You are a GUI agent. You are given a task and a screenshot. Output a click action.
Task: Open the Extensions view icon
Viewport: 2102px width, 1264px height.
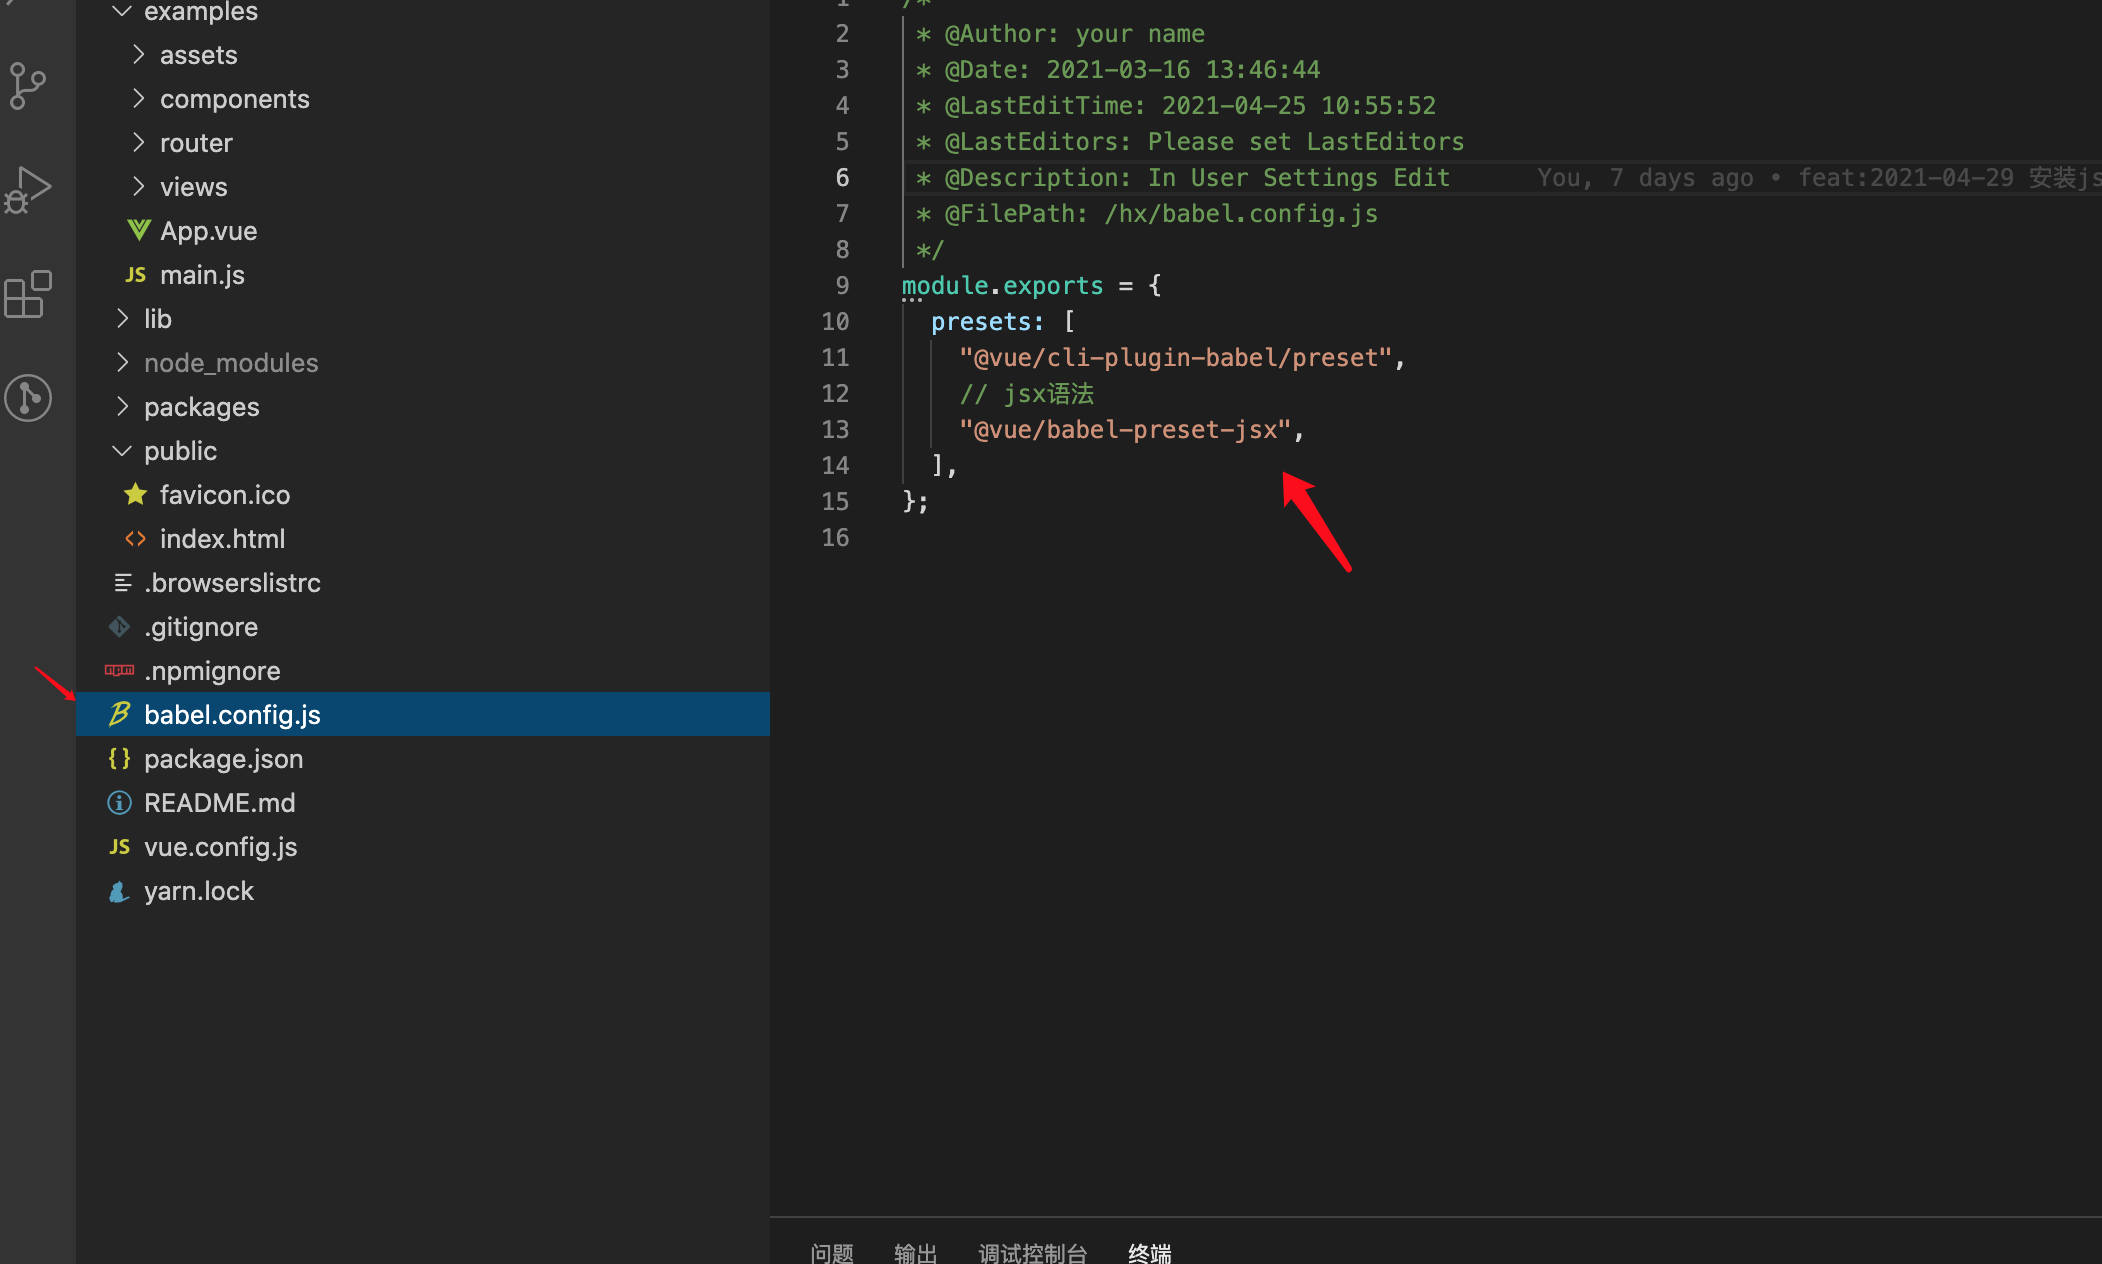click(x=28, y=294)
